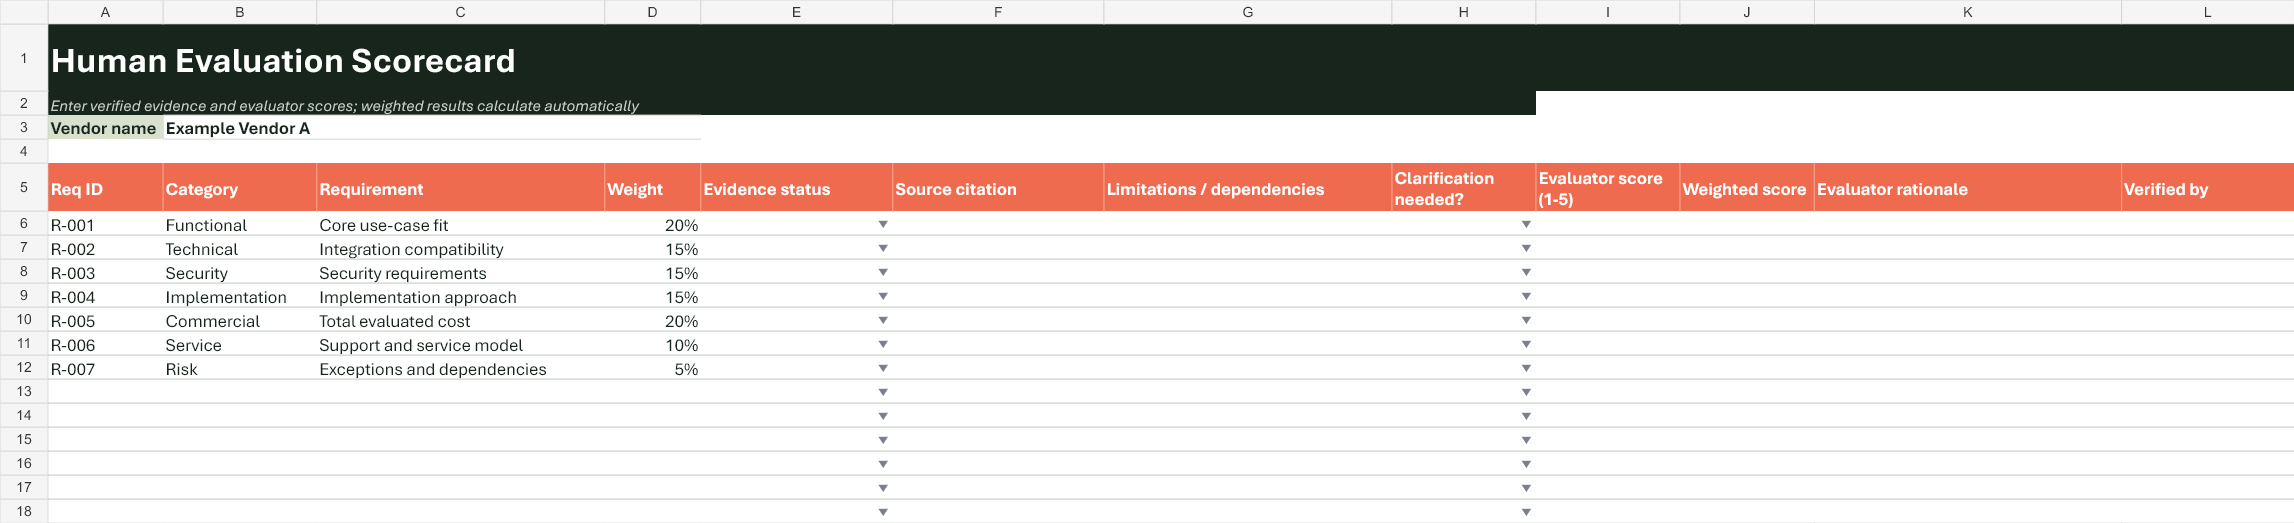Open Evidence status dropdown for R-004
Viewport: 2294px width, 523px height.
pos(883,296)
